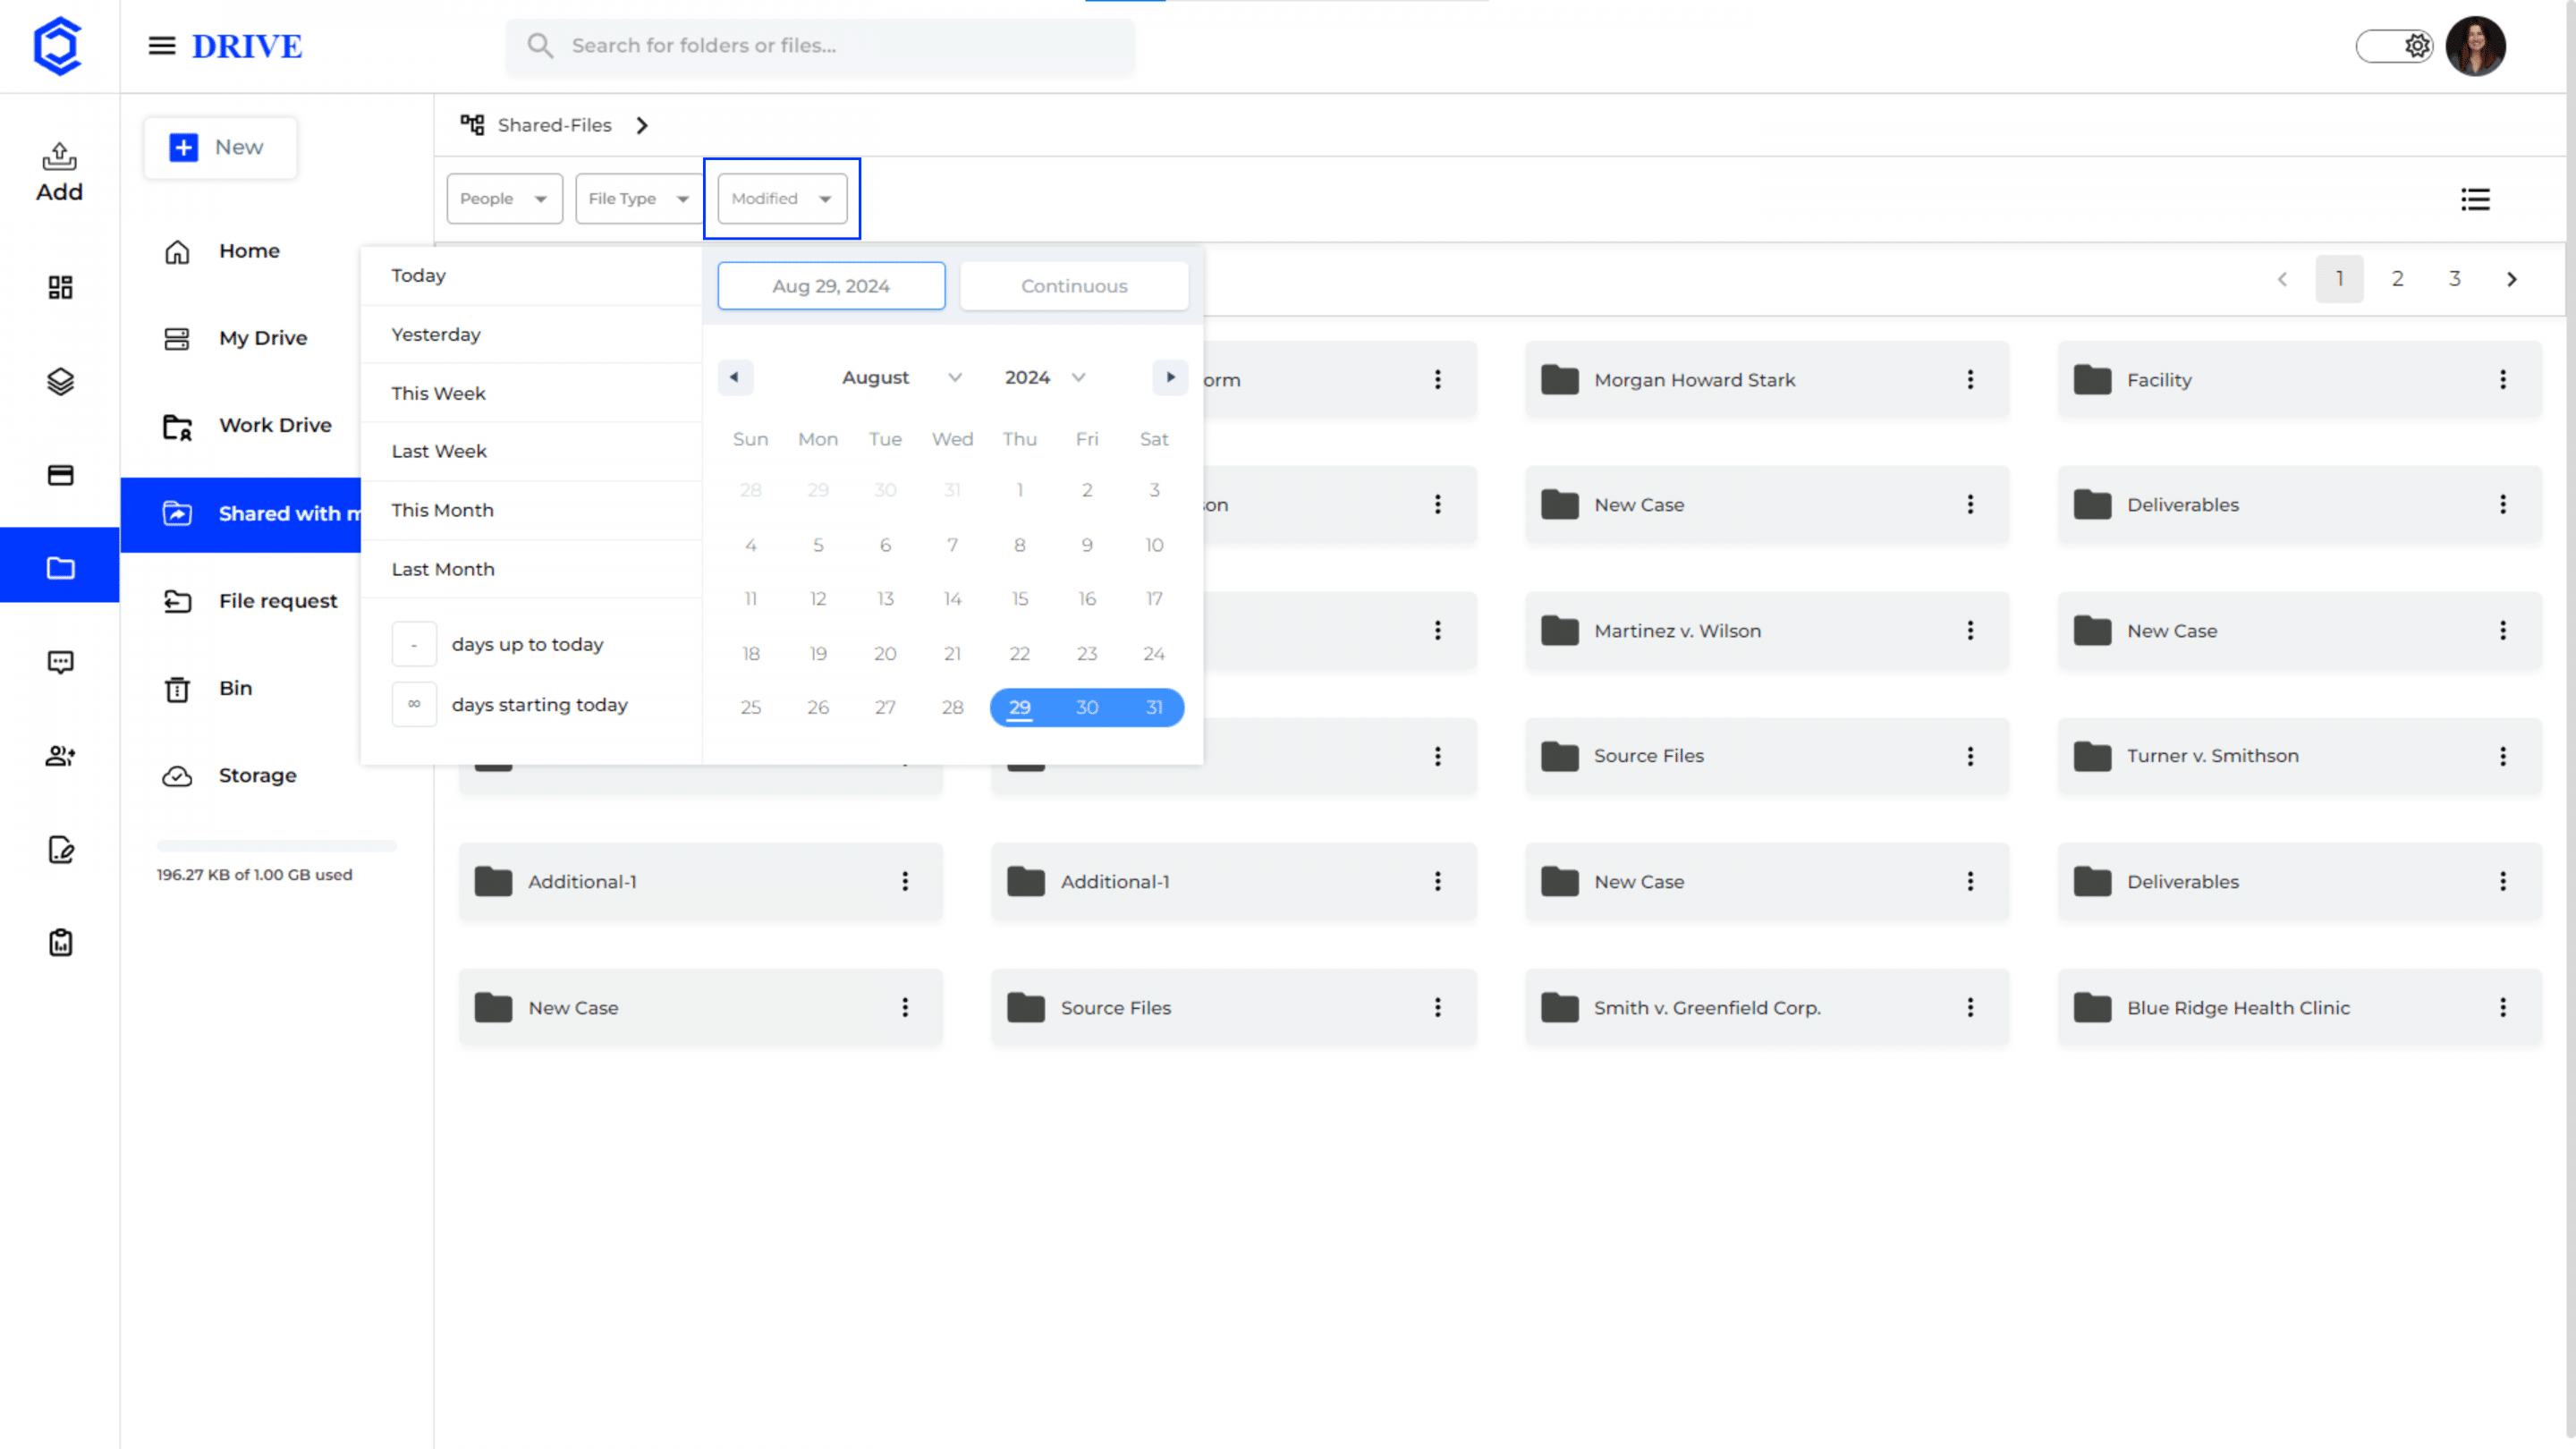Open the chat message icon in left rail

(60, 662)
